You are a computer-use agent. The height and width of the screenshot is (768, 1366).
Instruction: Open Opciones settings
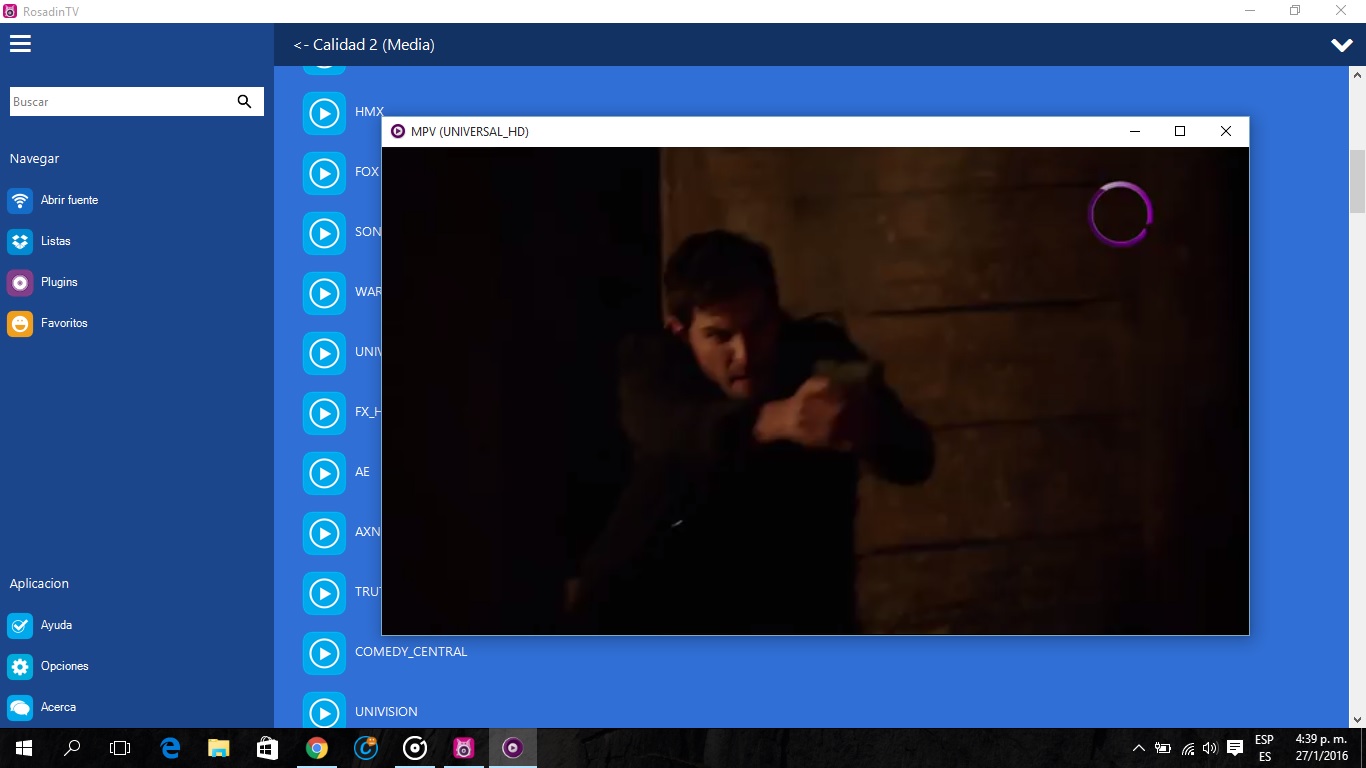pos(64,666)
